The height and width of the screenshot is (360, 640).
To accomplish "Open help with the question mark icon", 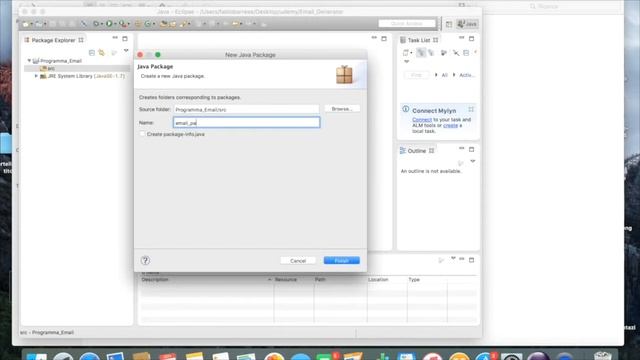I will click(145, 260).
